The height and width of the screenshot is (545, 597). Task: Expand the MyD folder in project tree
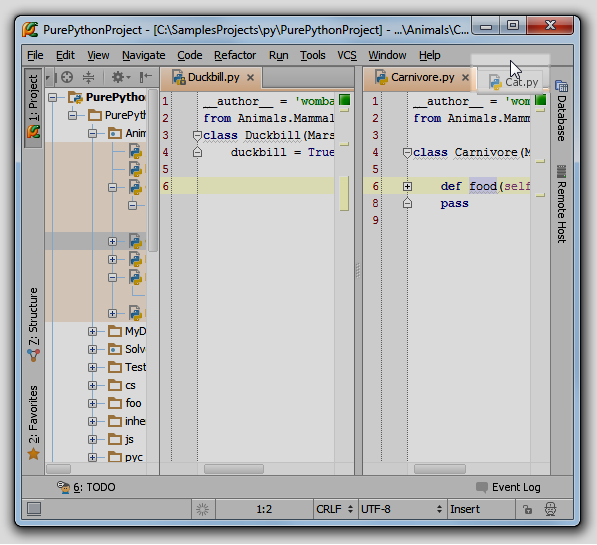tap(92, 331)
